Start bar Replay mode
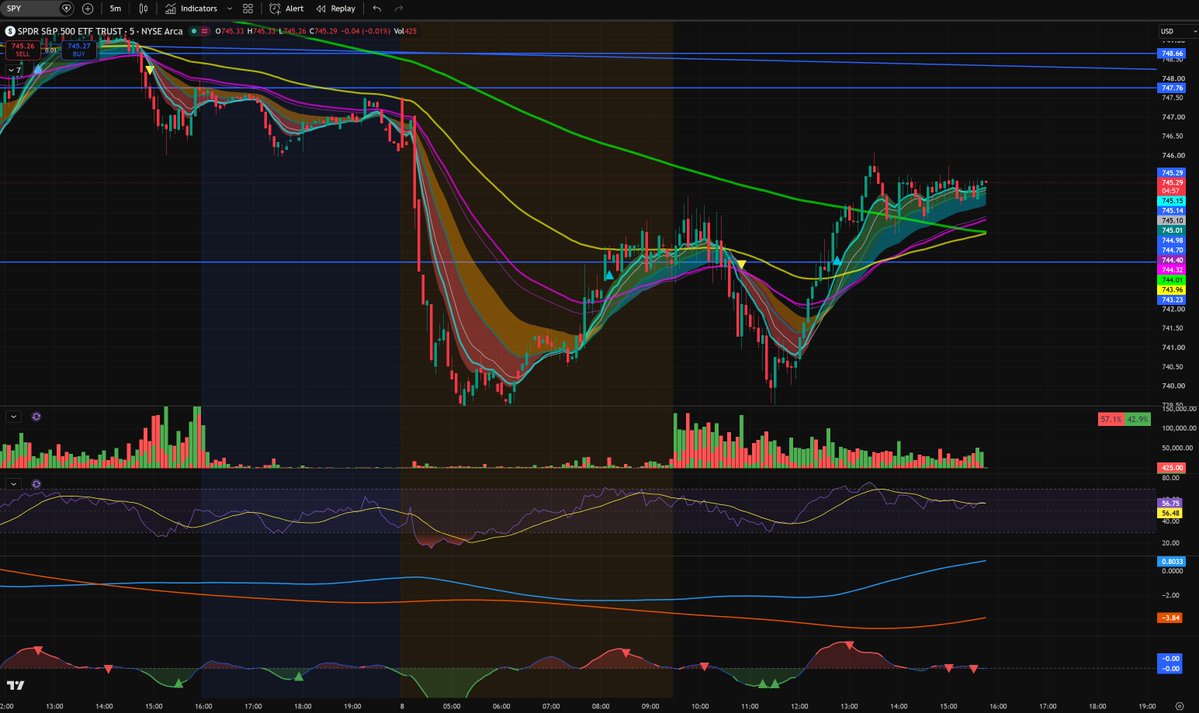 coord(336,8)
